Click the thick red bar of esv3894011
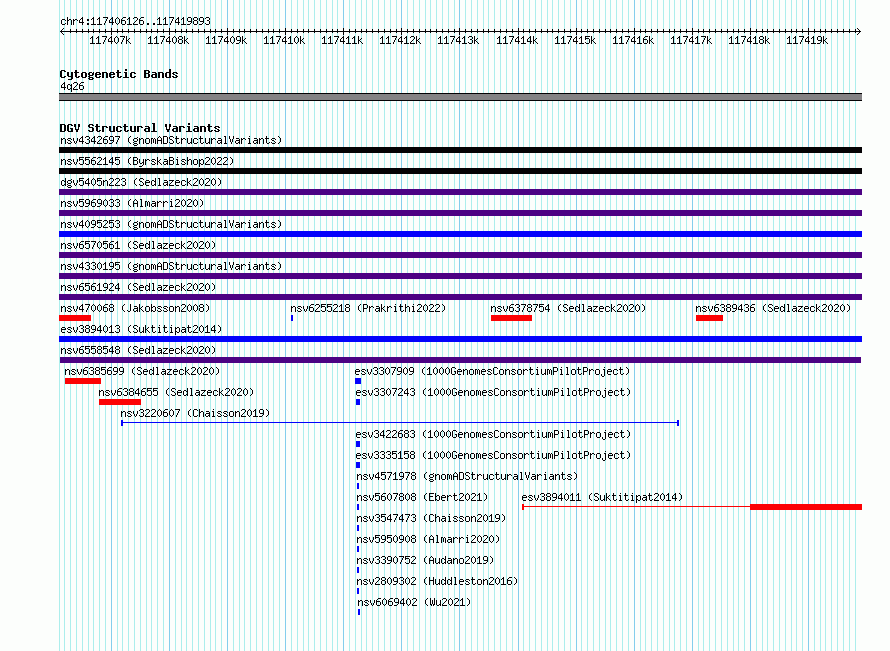 point(806,507)
